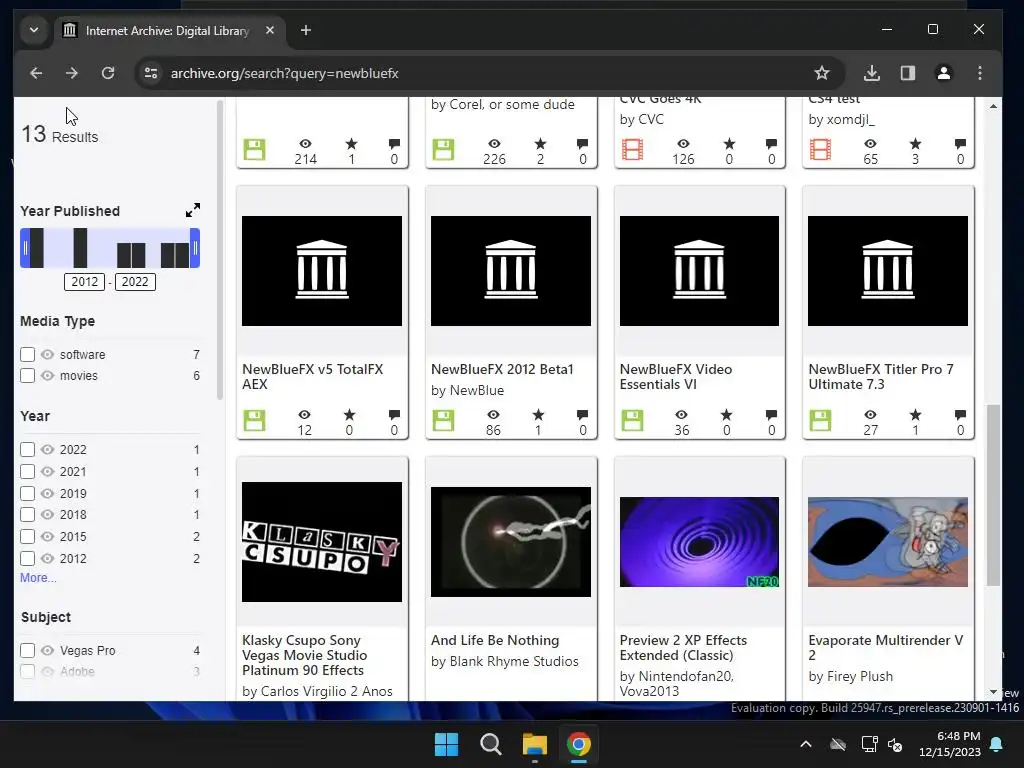
Task: Check the Vegas Pro subject filter
Action: click(27, 650)
